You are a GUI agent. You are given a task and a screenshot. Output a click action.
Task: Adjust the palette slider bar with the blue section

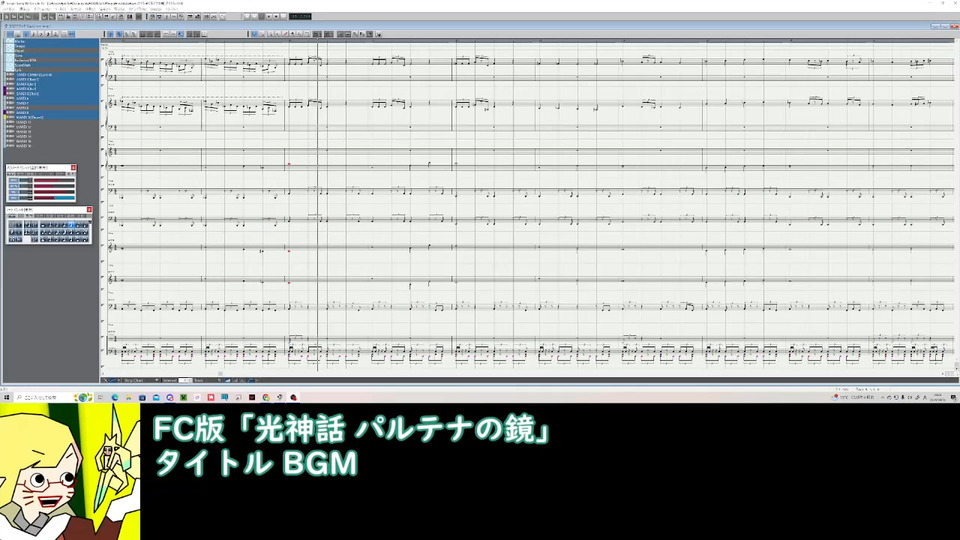tap(54, 198)
